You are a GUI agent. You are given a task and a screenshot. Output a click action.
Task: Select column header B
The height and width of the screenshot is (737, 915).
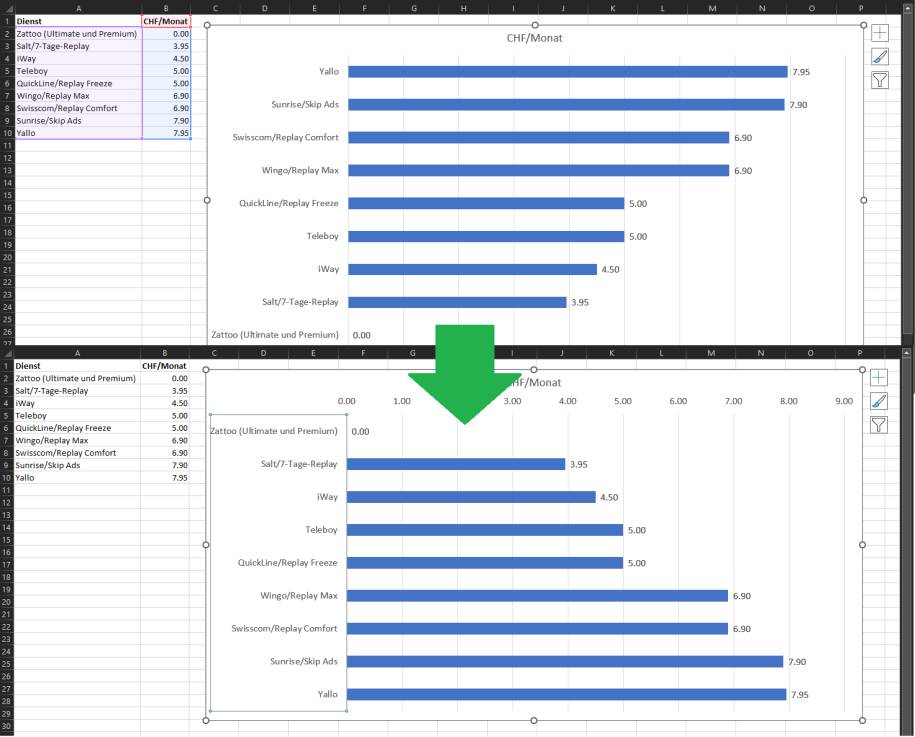pyautogui.click(x=165, y=9)
